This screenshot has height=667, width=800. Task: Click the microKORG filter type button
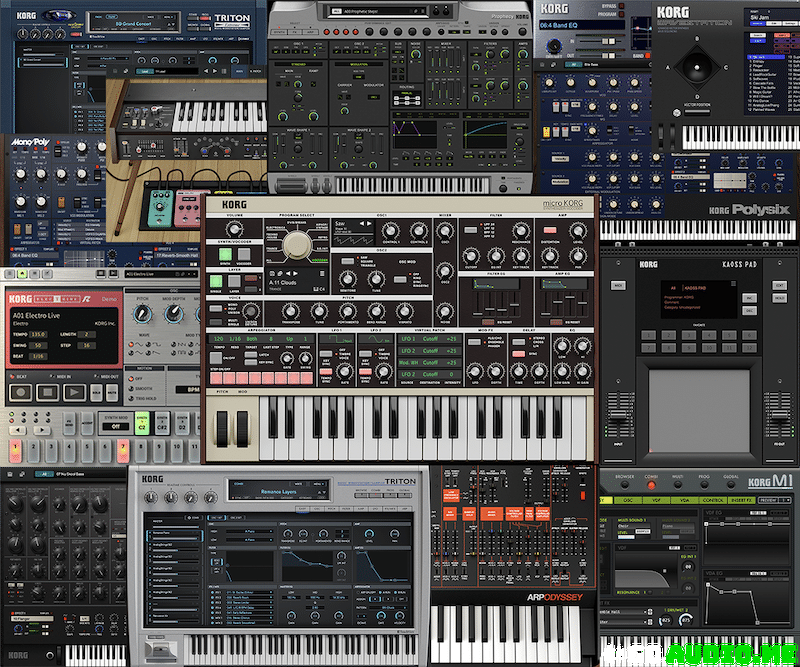470,230
